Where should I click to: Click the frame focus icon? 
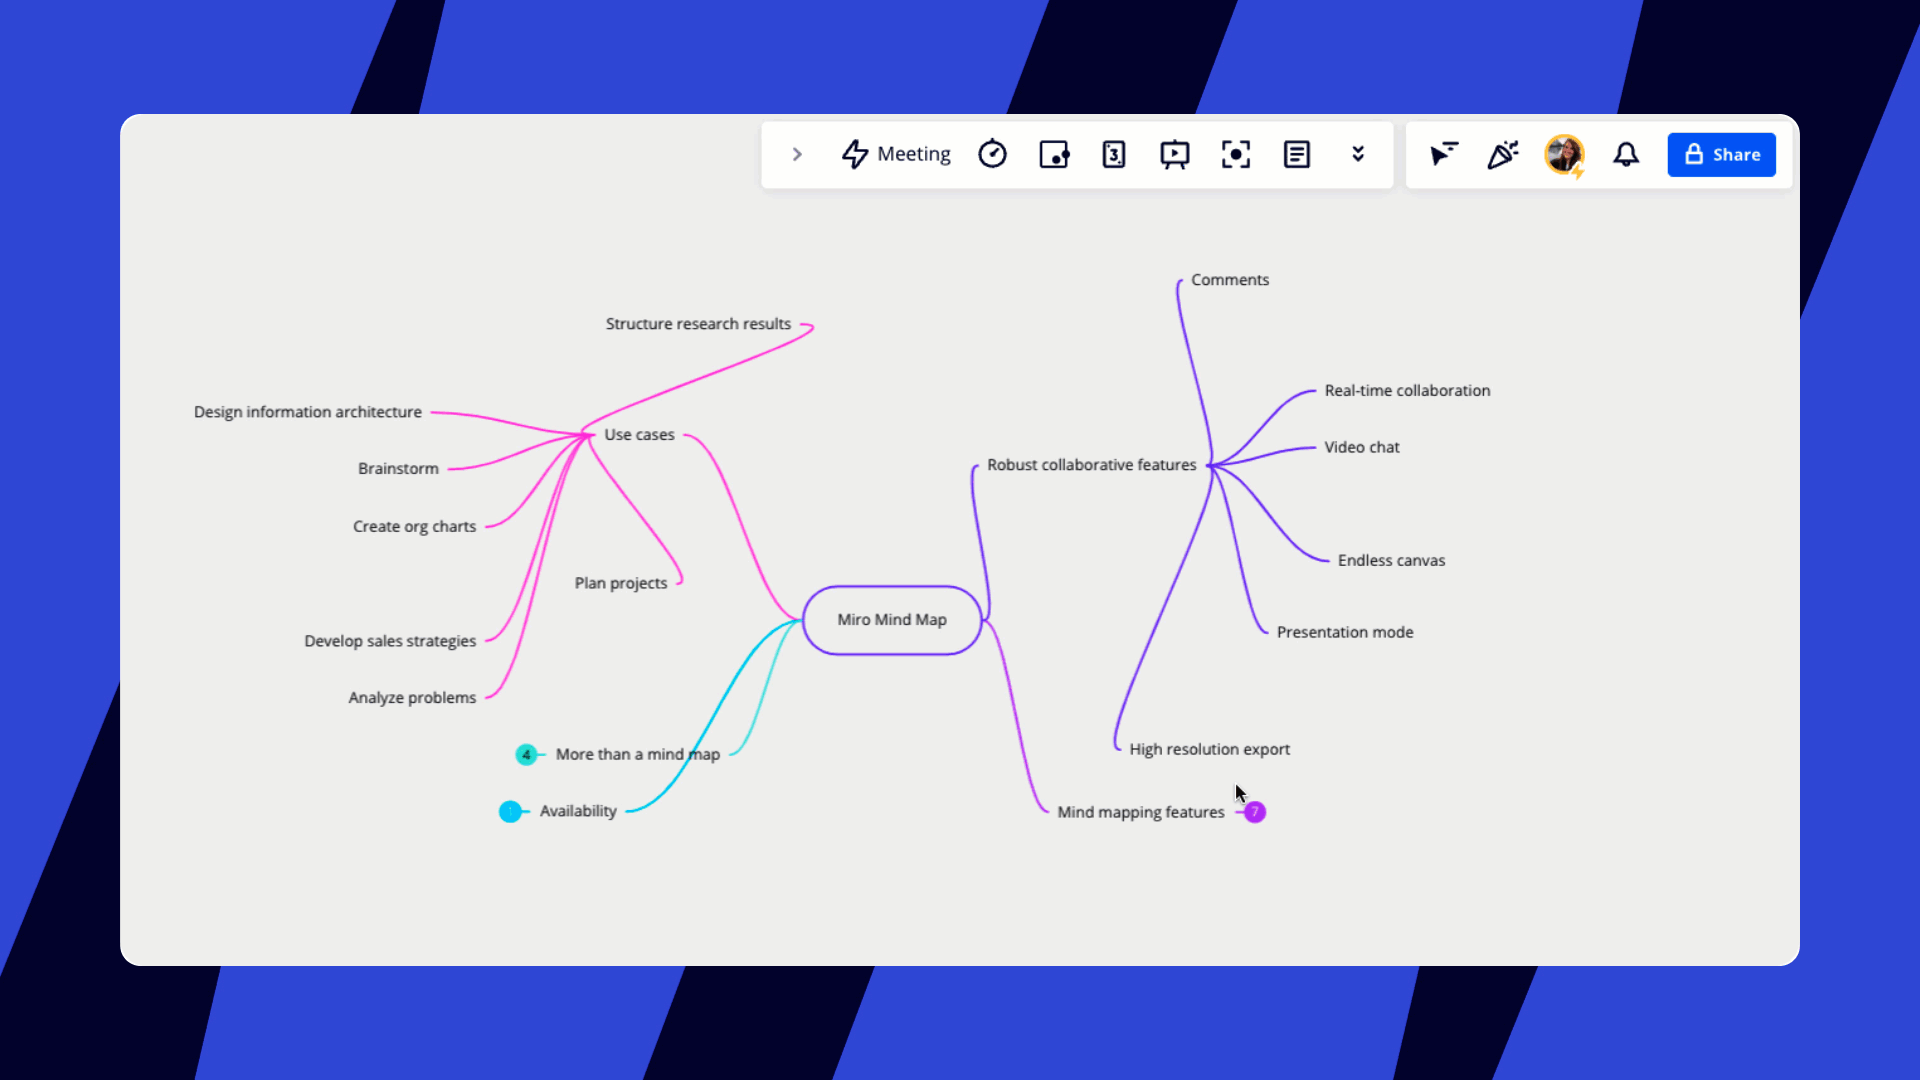click(1236, 154)
